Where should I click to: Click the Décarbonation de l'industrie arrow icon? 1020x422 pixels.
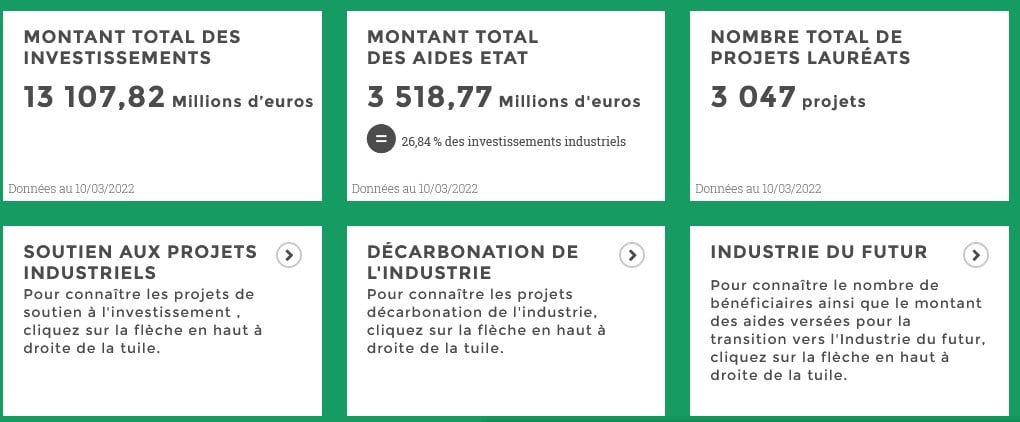[x=632, y=255]
